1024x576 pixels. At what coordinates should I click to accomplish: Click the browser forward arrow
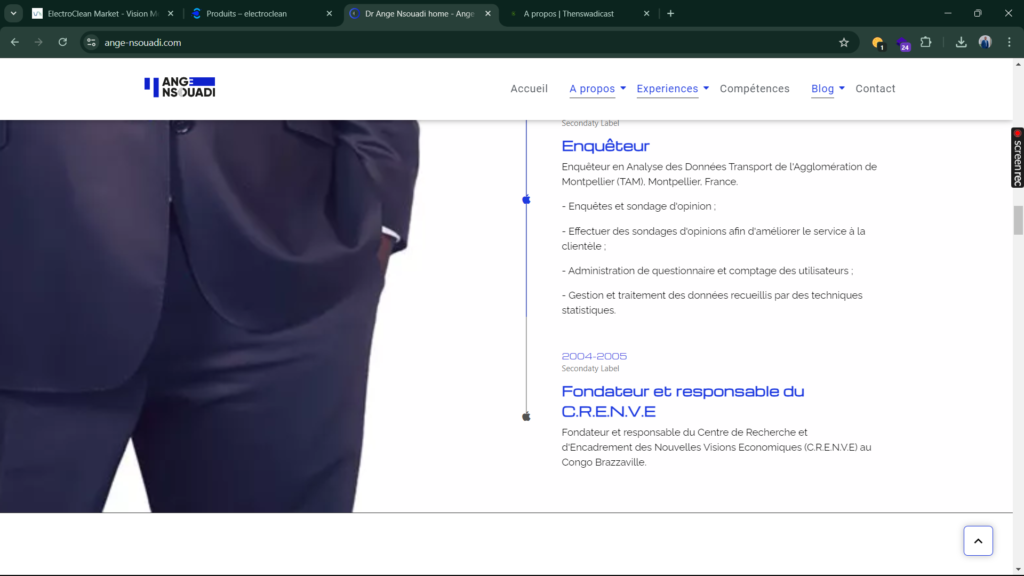click(39, 42)
